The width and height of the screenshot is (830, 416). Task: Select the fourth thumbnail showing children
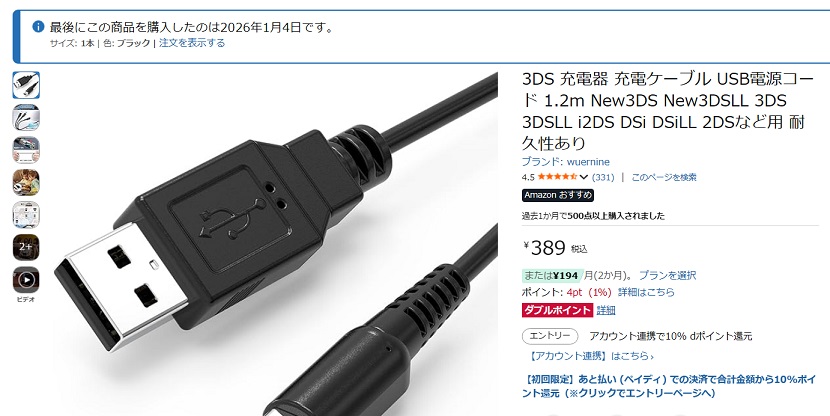[x=26, y=183]
